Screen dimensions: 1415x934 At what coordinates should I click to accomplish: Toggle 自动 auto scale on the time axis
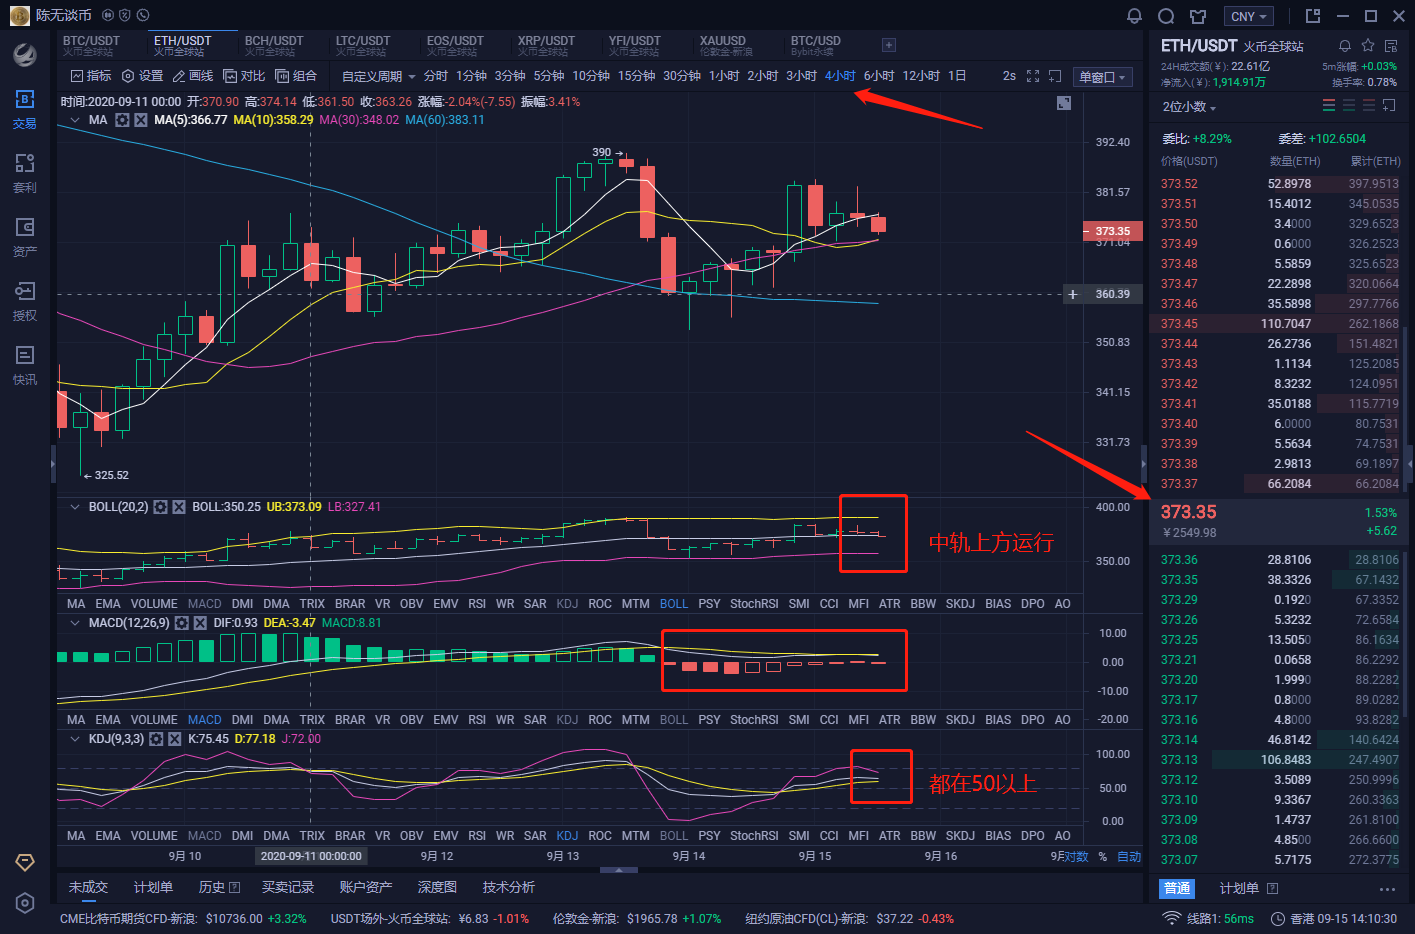click(x=1129, y=857)
